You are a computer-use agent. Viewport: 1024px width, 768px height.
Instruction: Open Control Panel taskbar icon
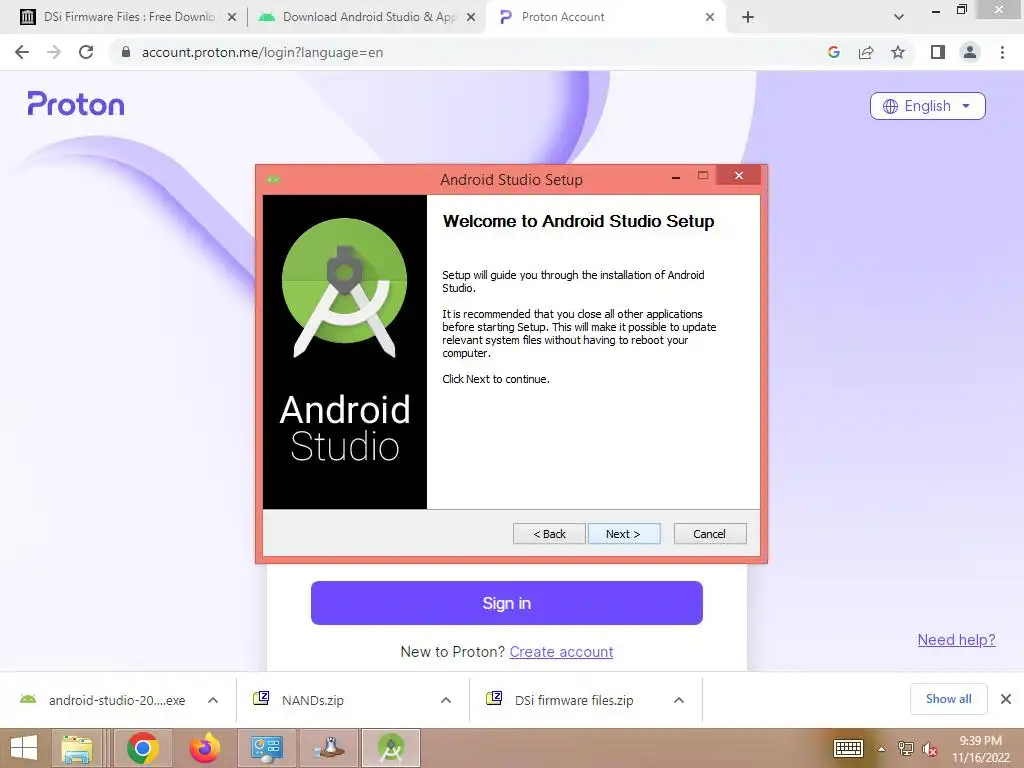(267, 748)
